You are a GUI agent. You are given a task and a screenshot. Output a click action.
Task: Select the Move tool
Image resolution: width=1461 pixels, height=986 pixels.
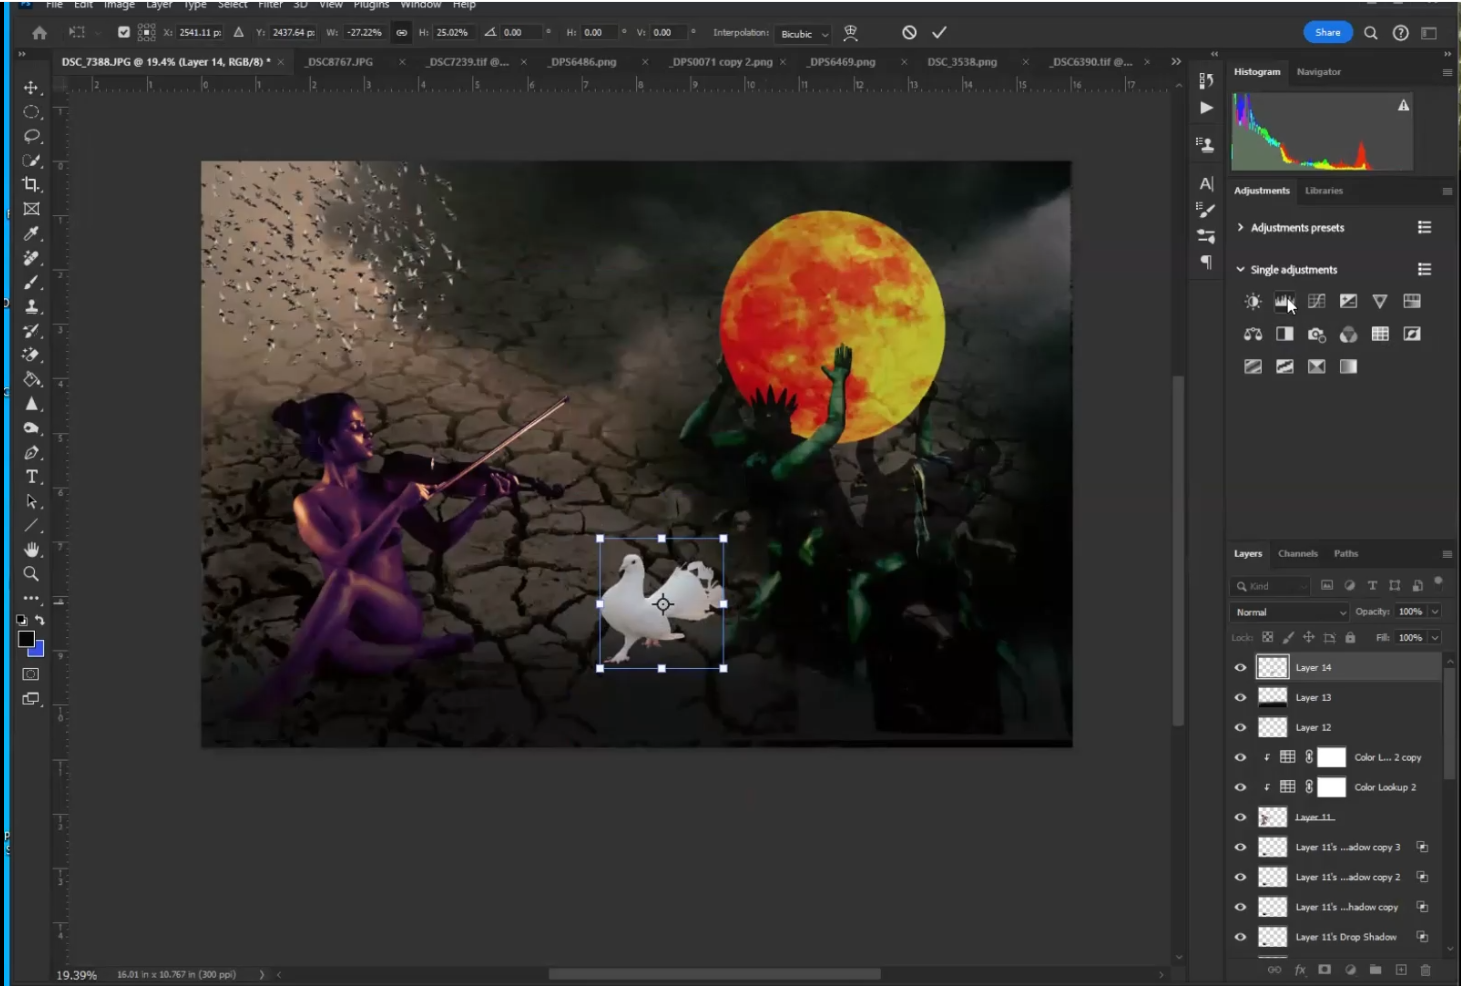point(31,88)
